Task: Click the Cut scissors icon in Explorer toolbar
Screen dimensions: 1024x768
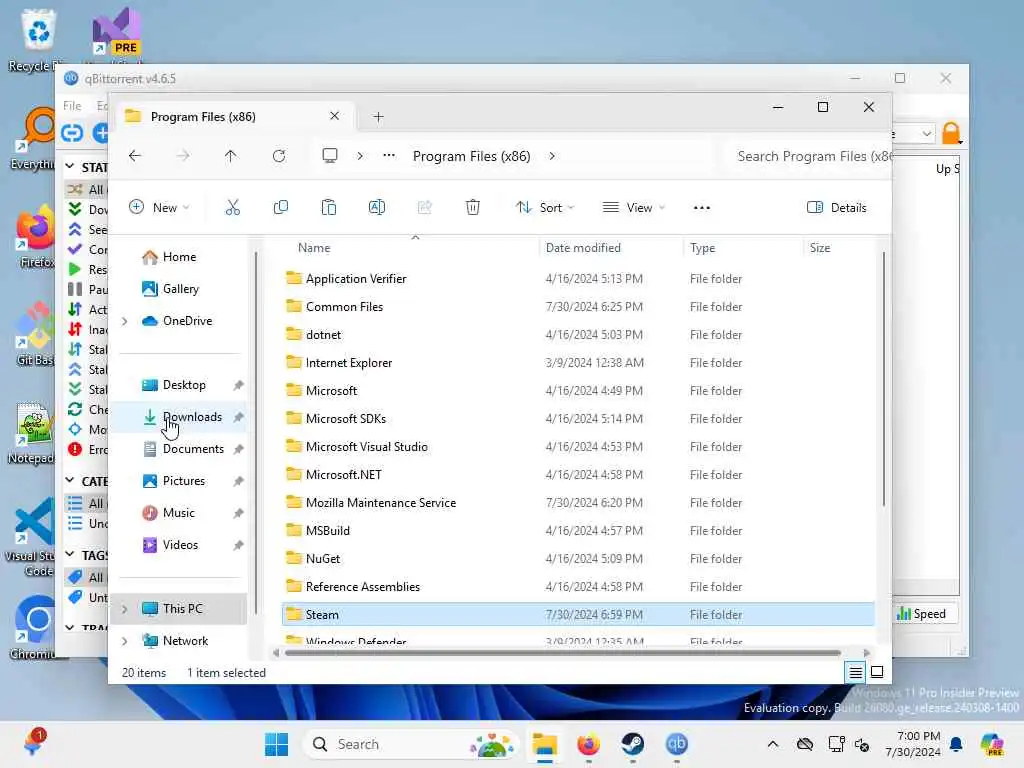Action: [x=232, y=208]
